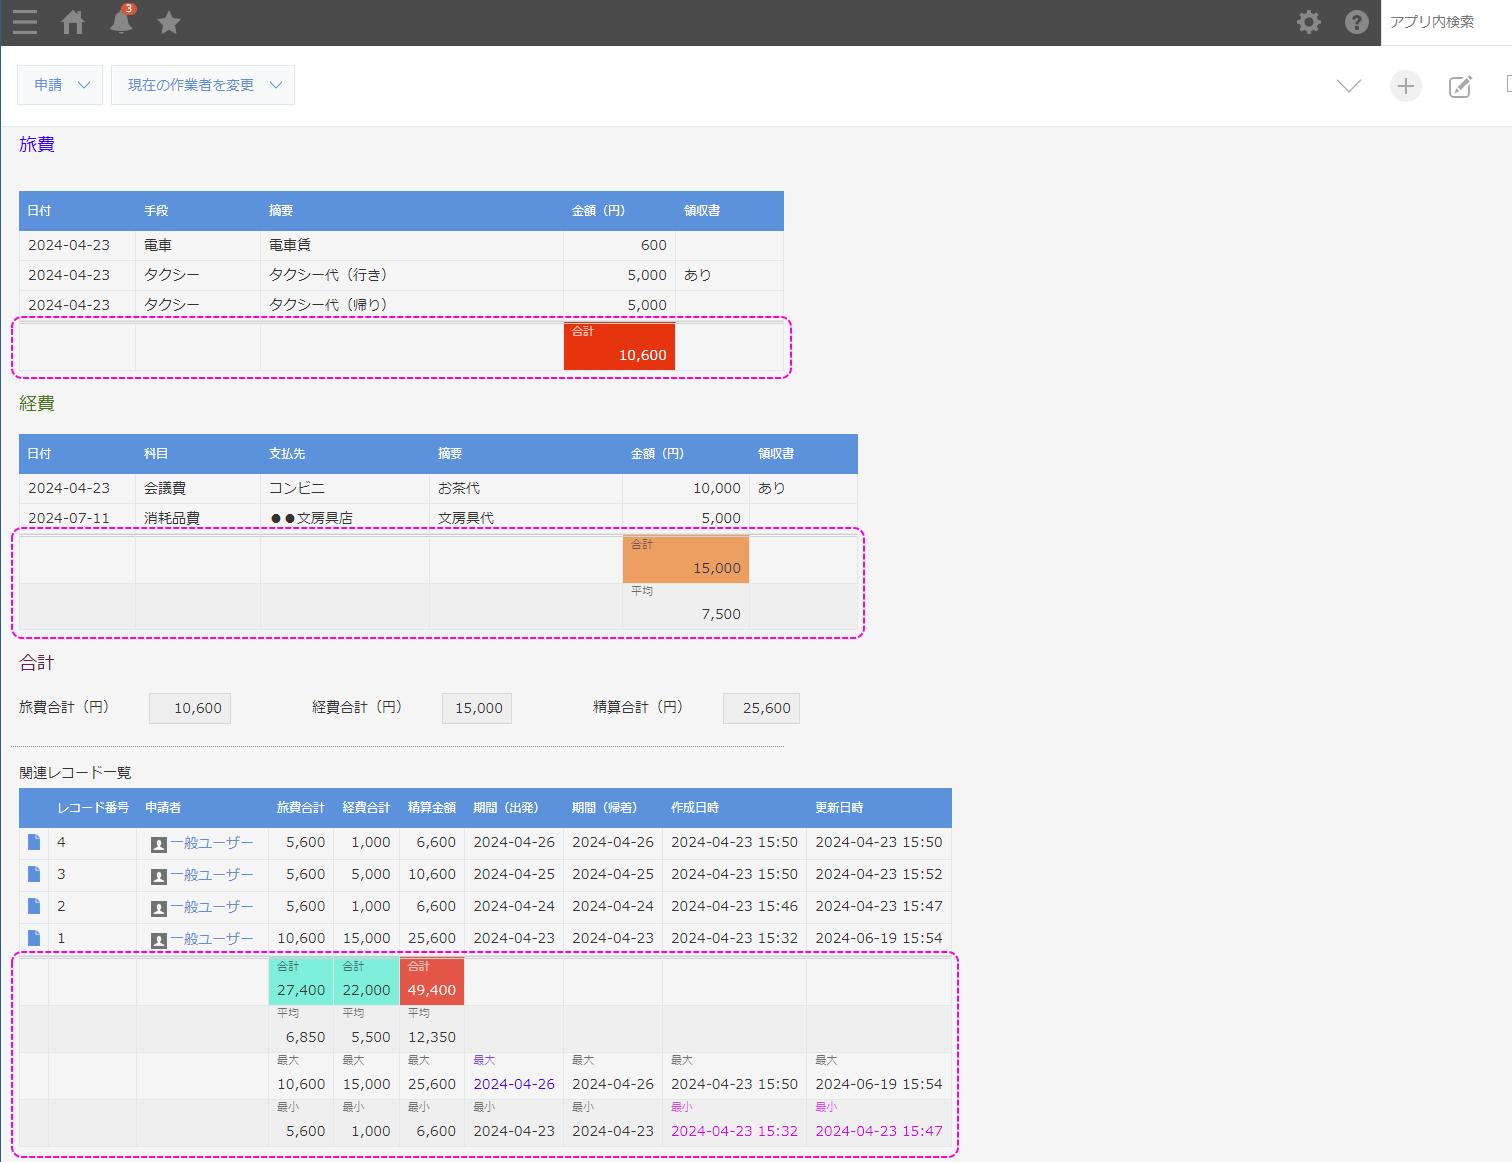The height and width of the screenshot is (1162, 1512).
Task: Expand the chevron next to add button
Action: click(1349, 86)
